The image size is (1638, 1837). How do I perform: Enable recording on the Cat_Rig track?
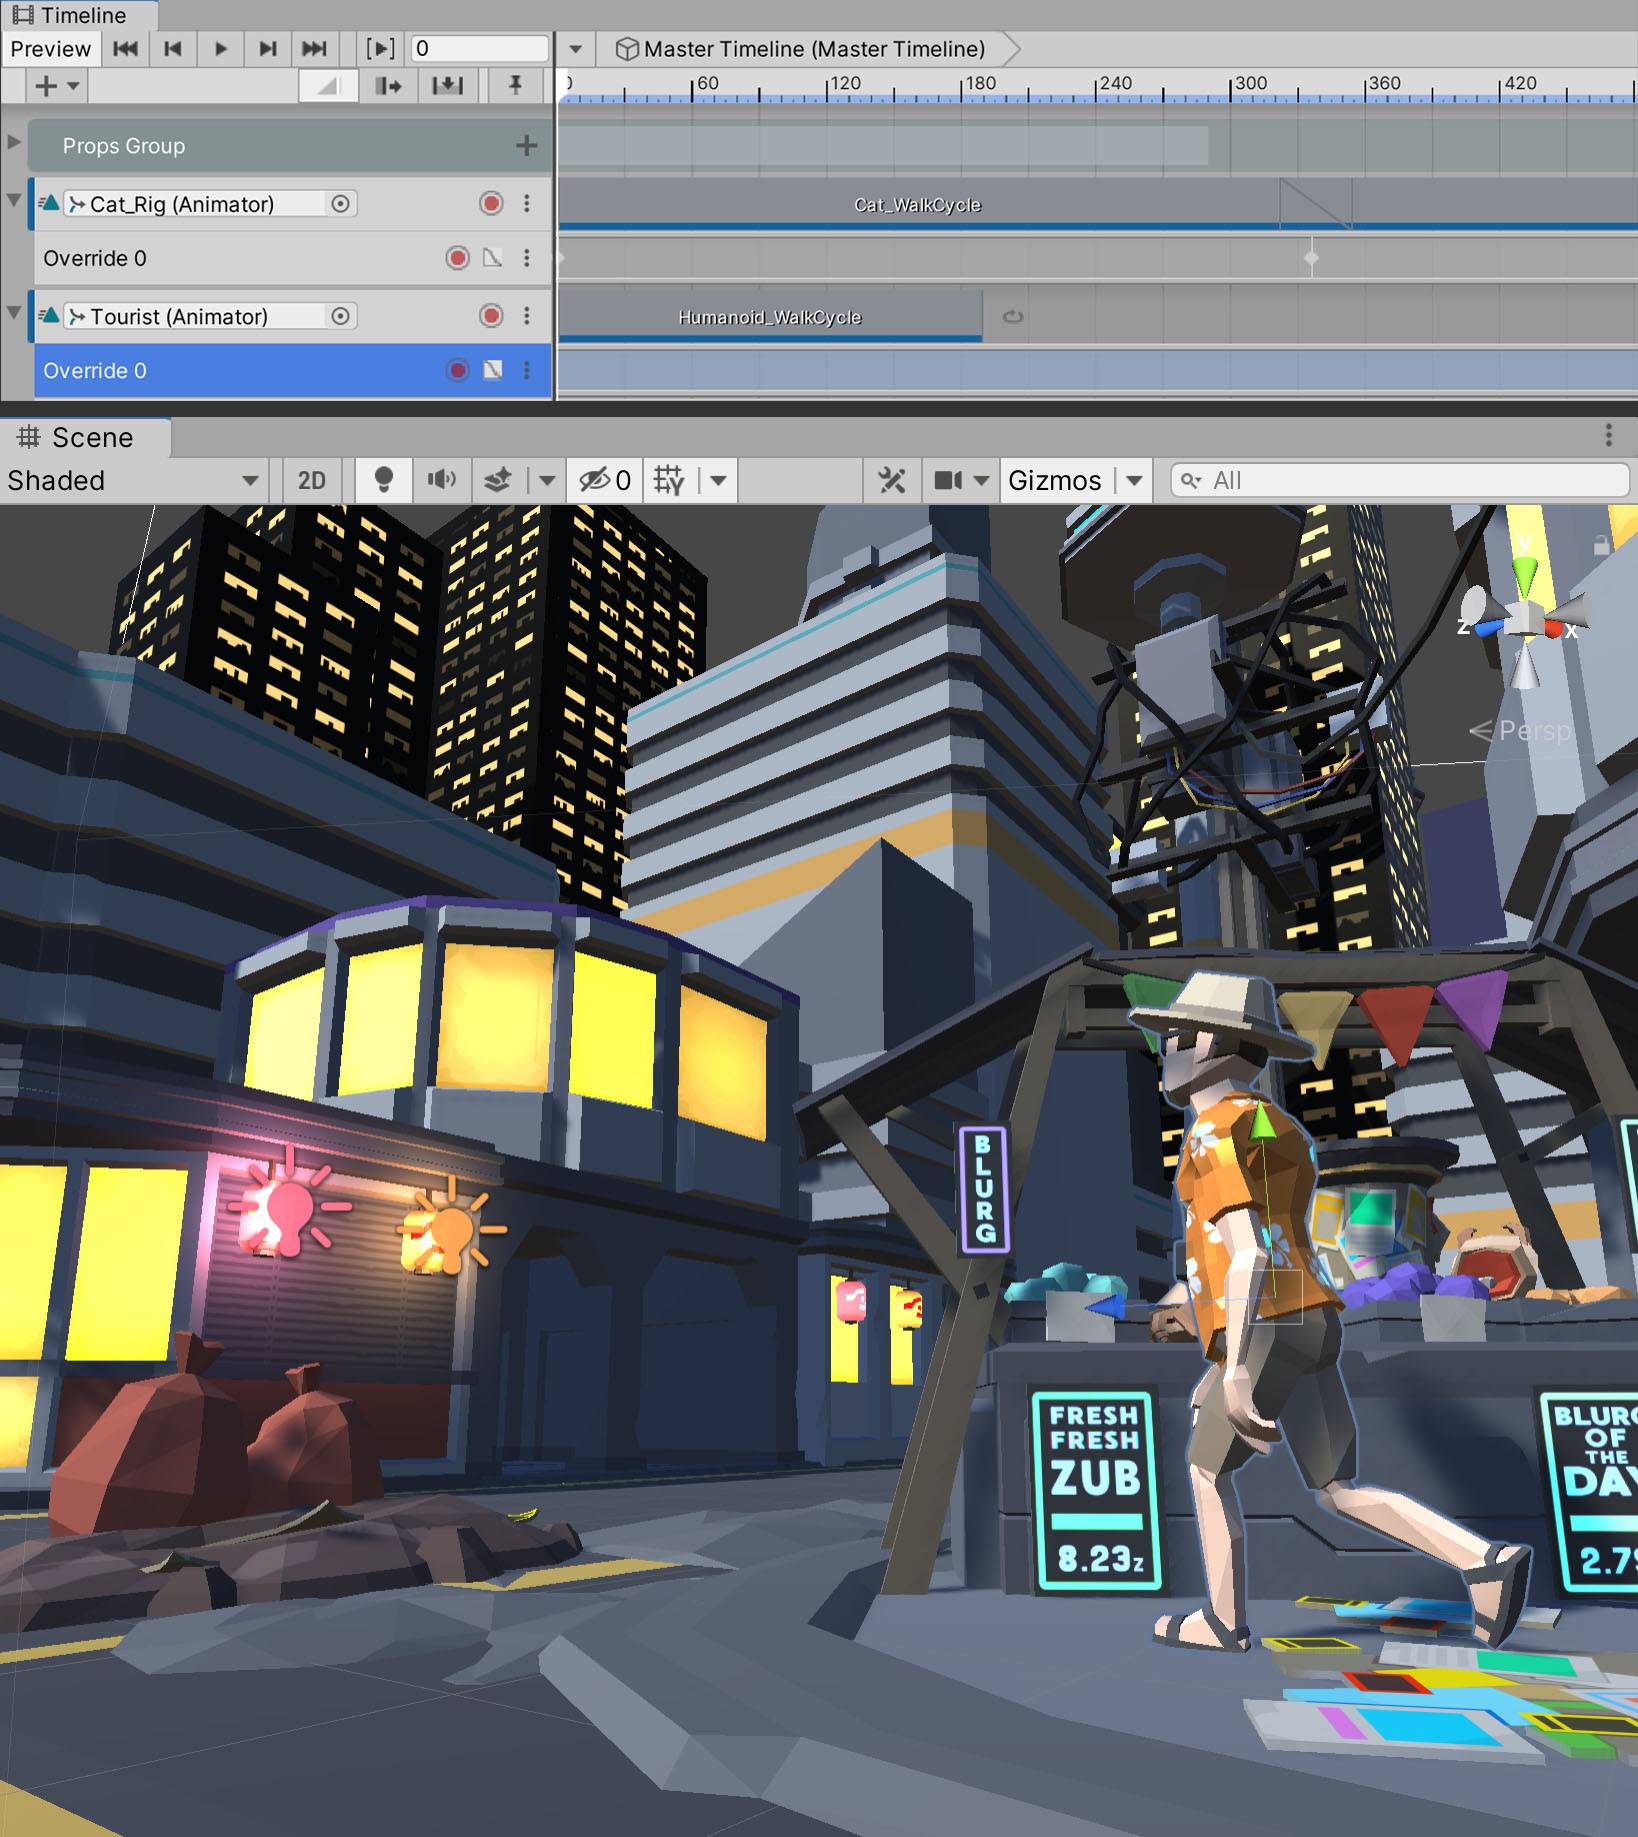pyautogui.click(x=491, y=204)
